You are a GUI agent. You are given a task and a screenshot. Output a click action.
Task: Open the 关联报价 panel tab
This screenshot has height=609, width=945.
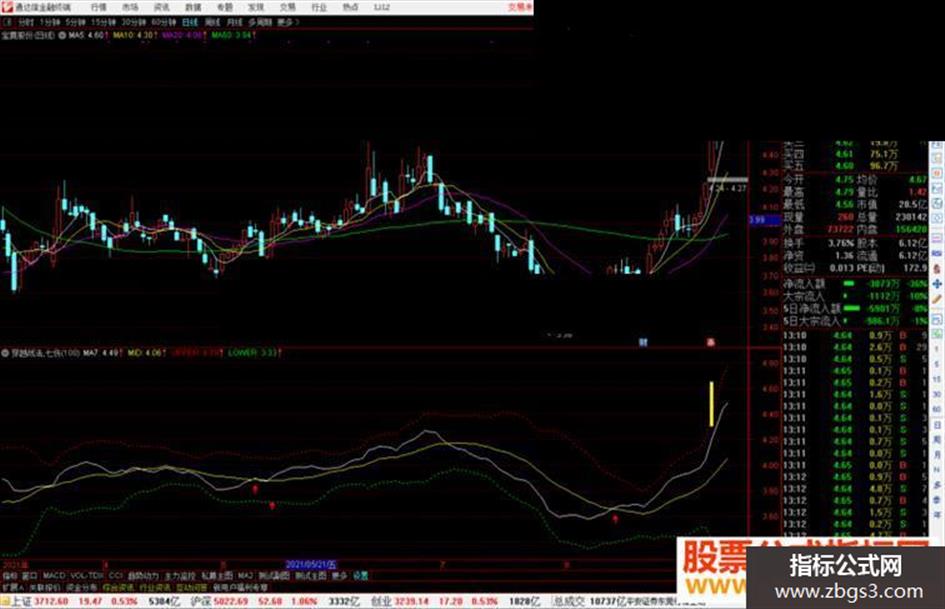[45, 587]
